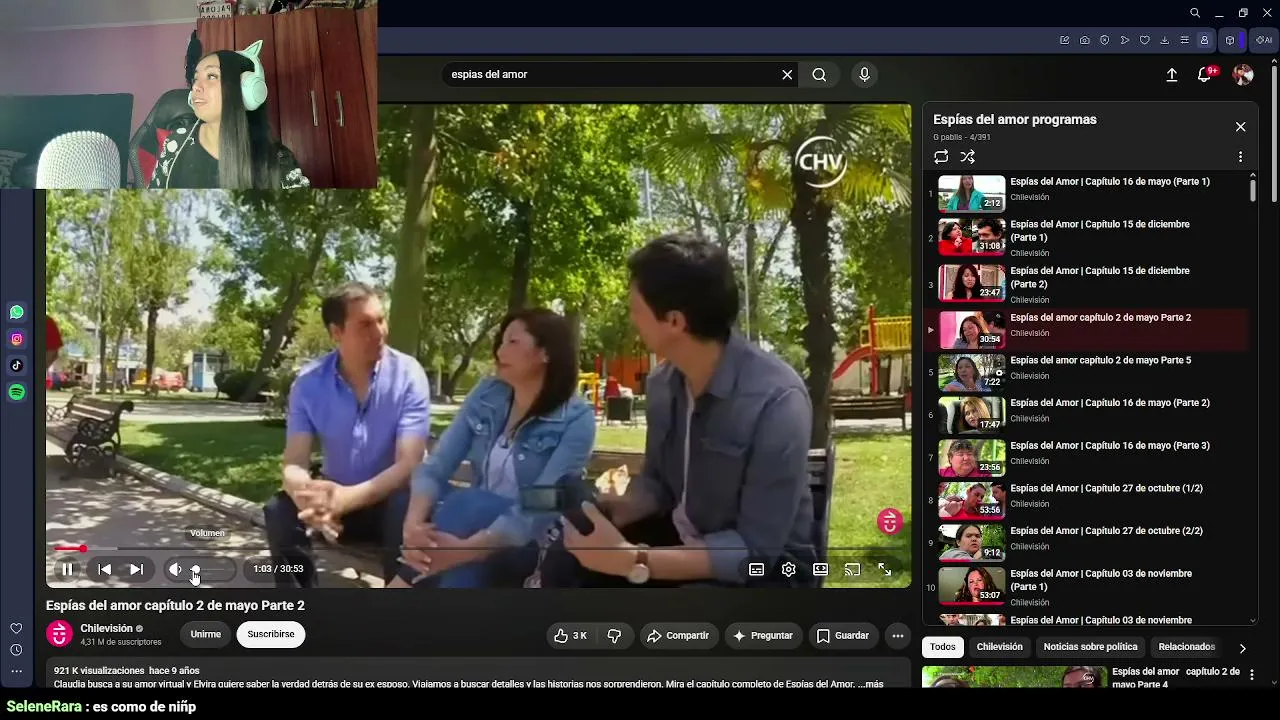Open the Chilevisión channel avatar
Image resolution: width=1280 pixels, height=720 pixels.
click(x=60, y=634)
